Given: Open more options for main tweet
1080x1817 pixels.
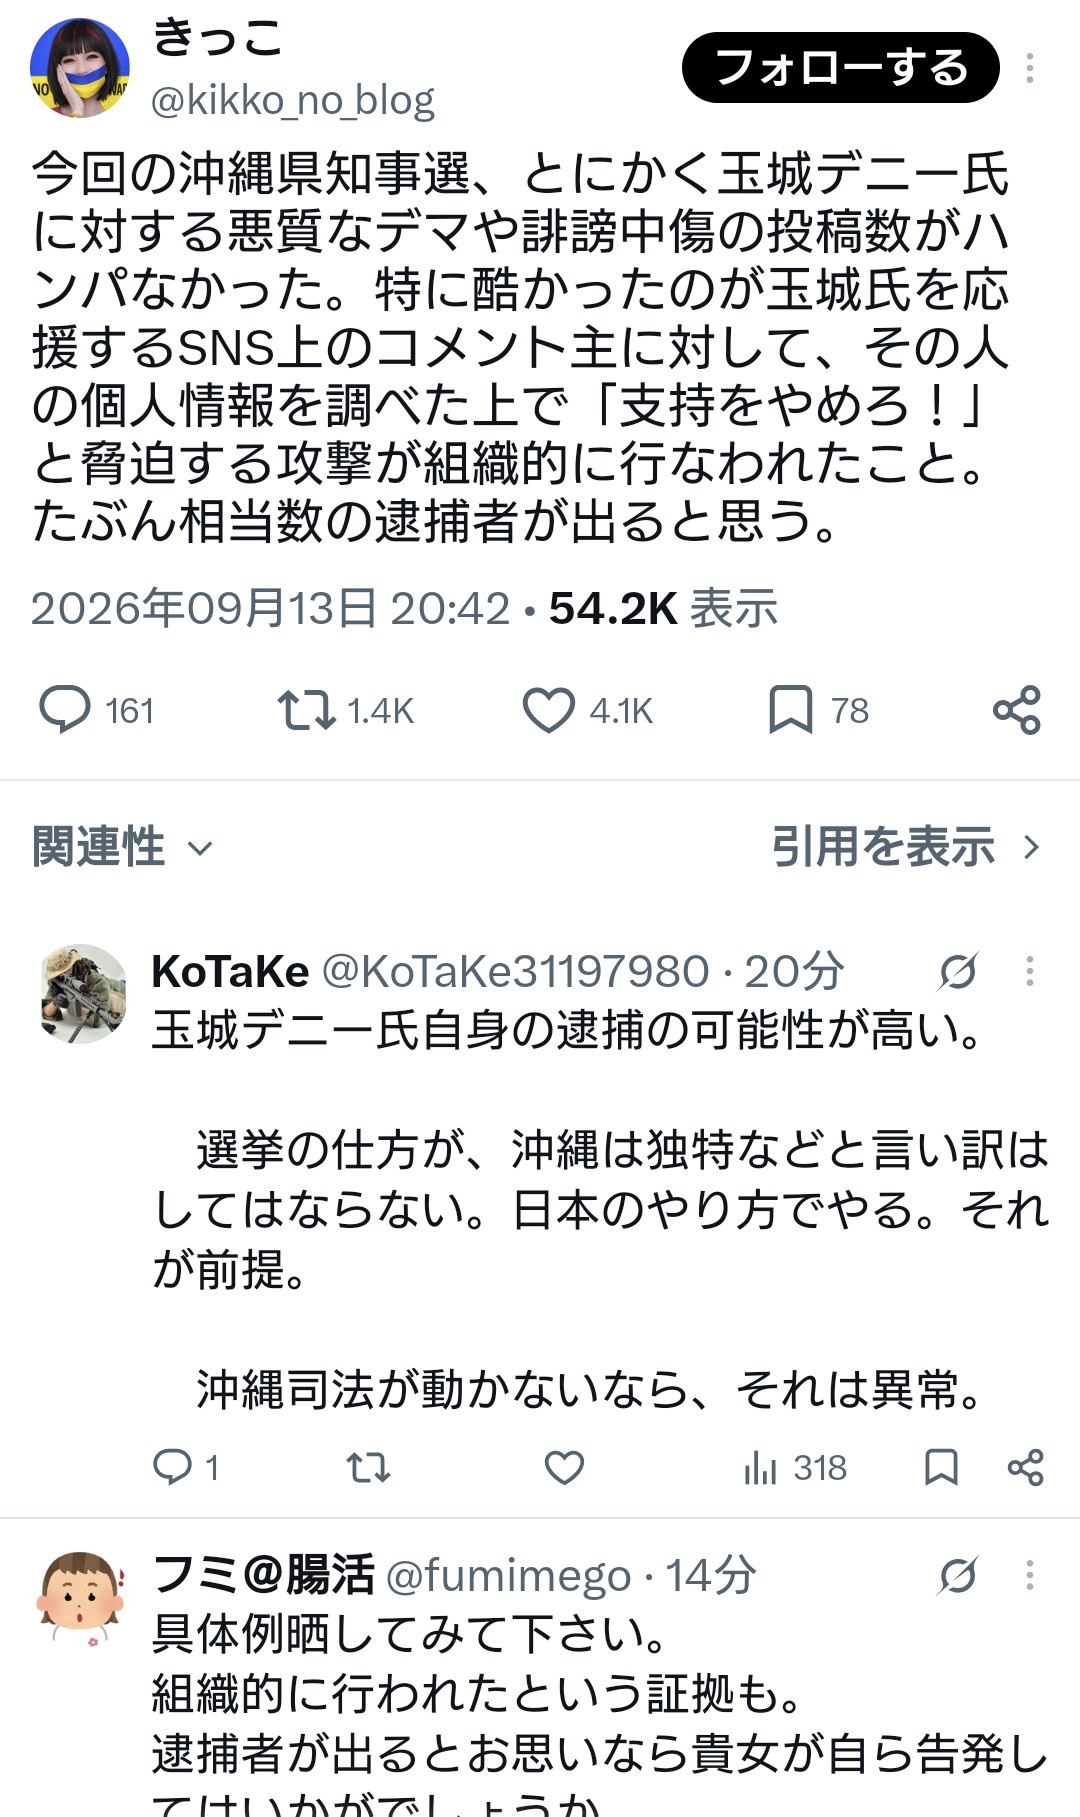Looking at the screenshot, I should pos(1030,68).
